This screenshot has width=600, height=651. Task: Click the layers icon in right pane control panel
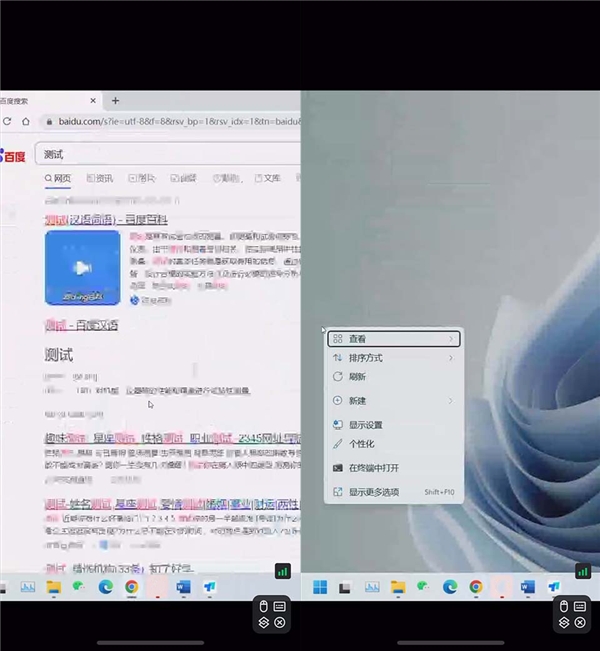564,622
